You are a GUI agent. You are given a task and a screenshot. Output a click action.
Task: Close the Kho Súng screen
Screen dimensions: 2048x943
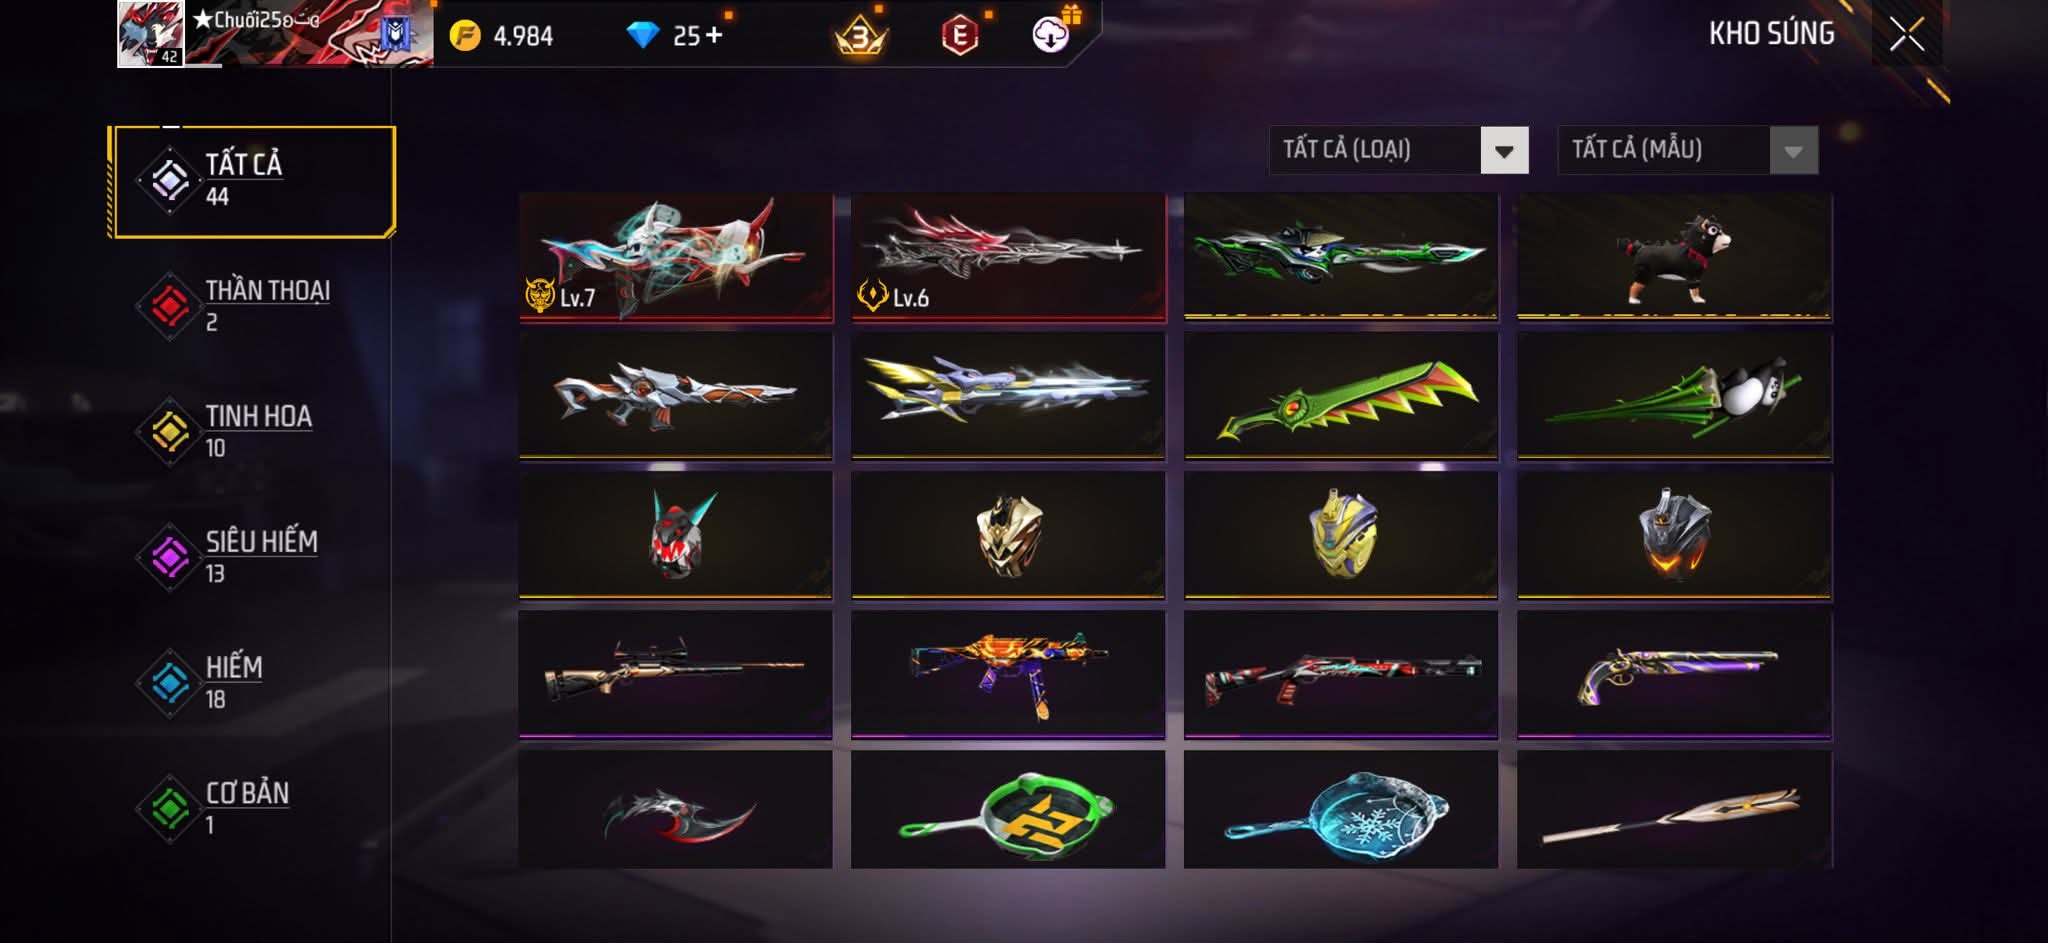(1907, 34)
